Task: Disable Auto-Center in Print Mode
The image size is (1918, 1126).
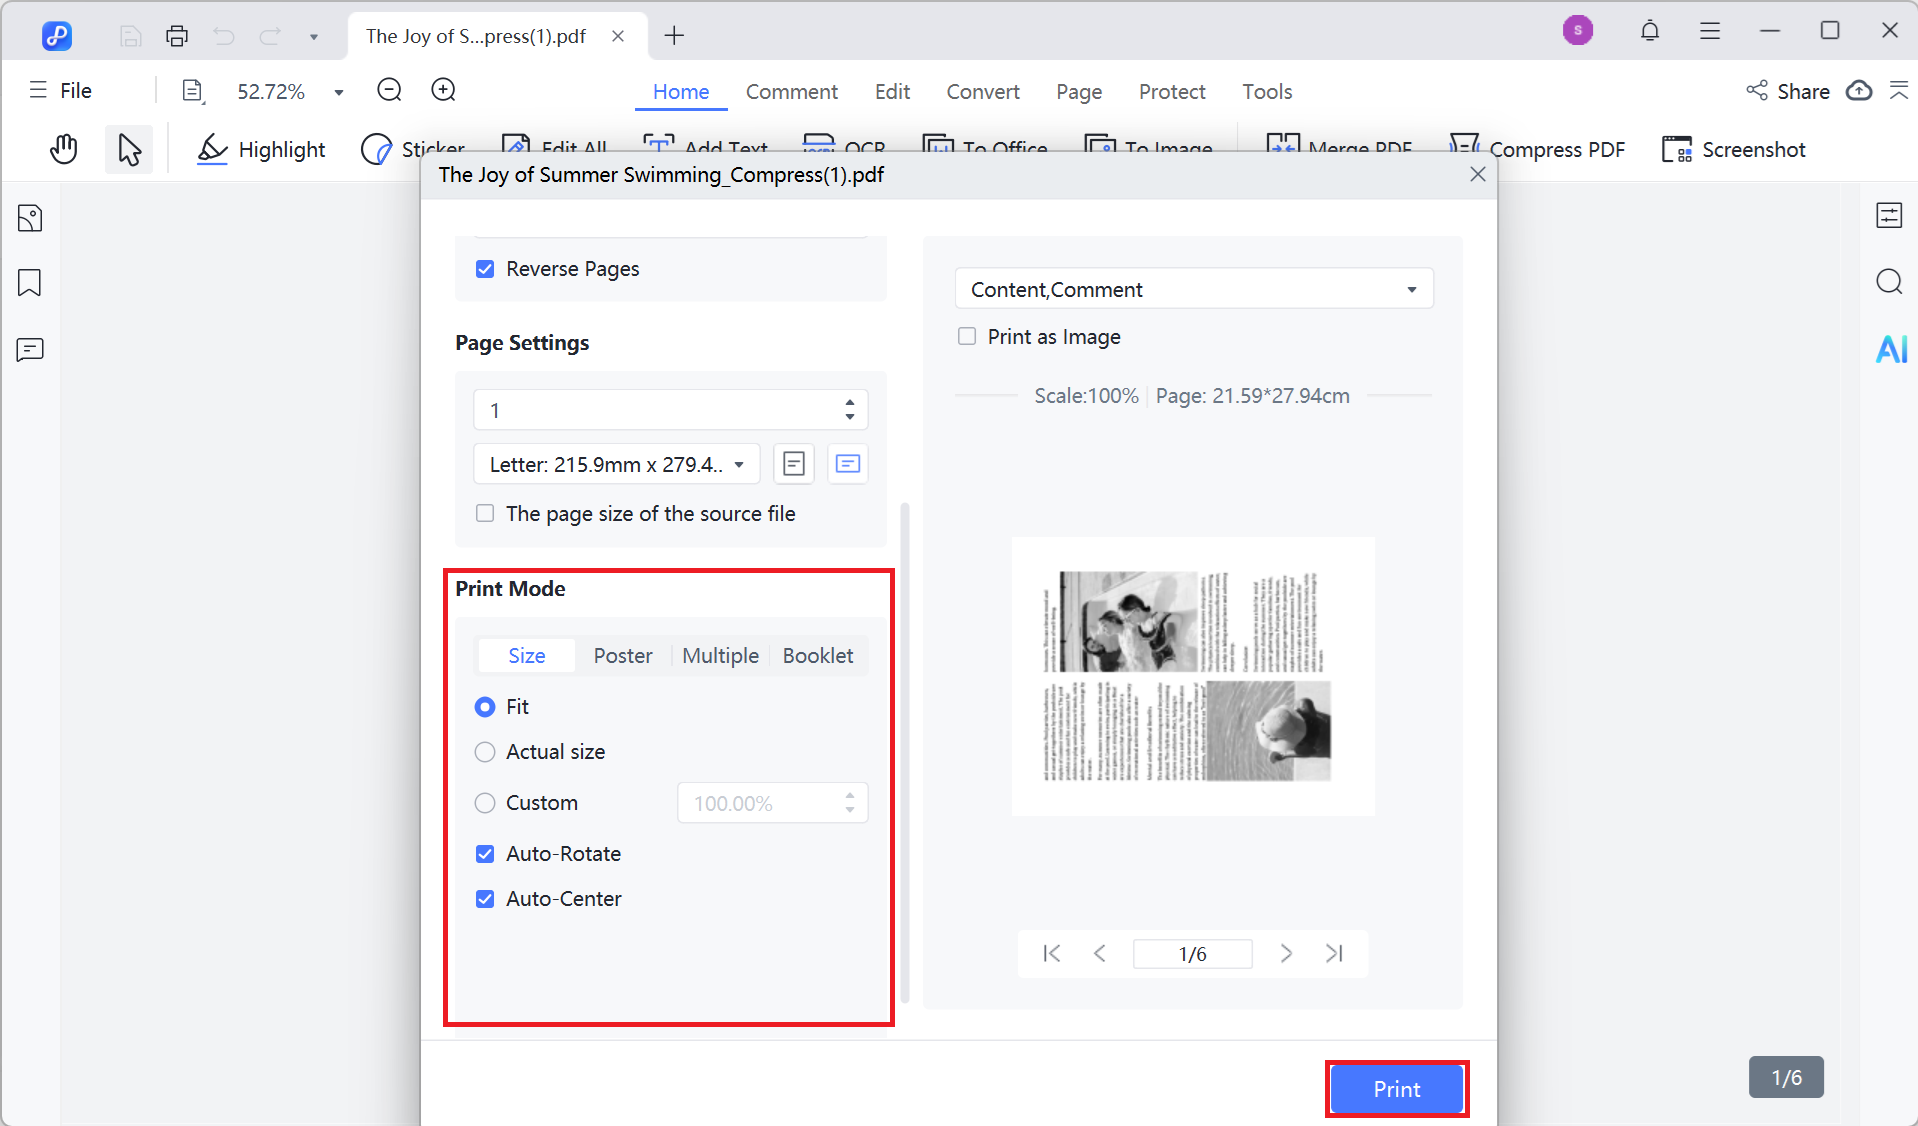Action: [485, 898]
